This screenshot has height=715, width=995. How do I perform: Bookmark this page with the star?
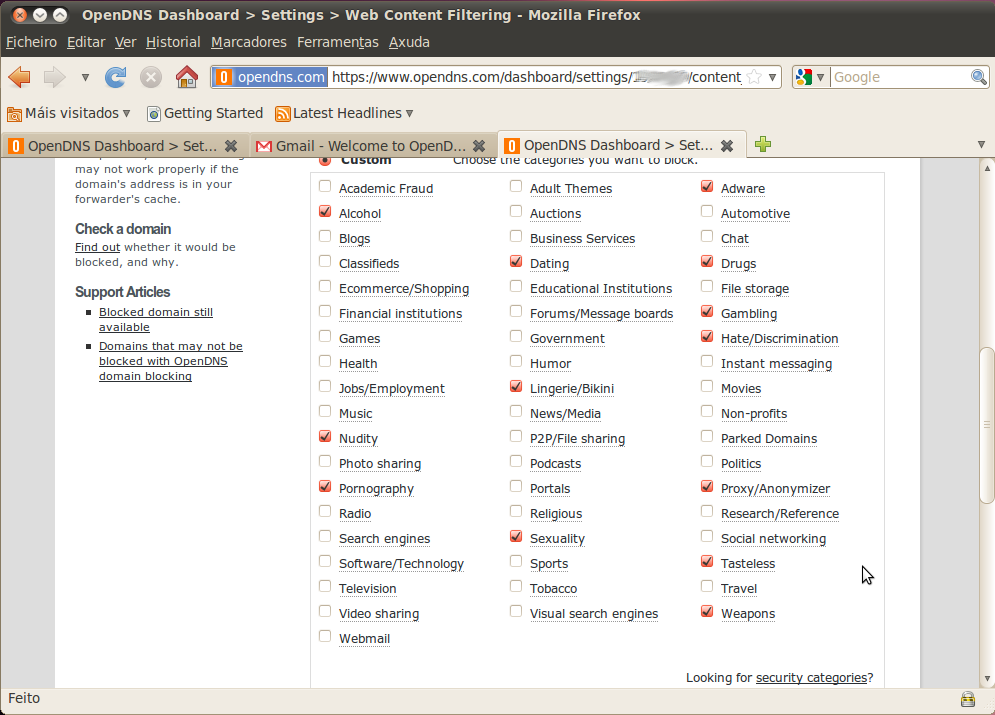[754, 77]
